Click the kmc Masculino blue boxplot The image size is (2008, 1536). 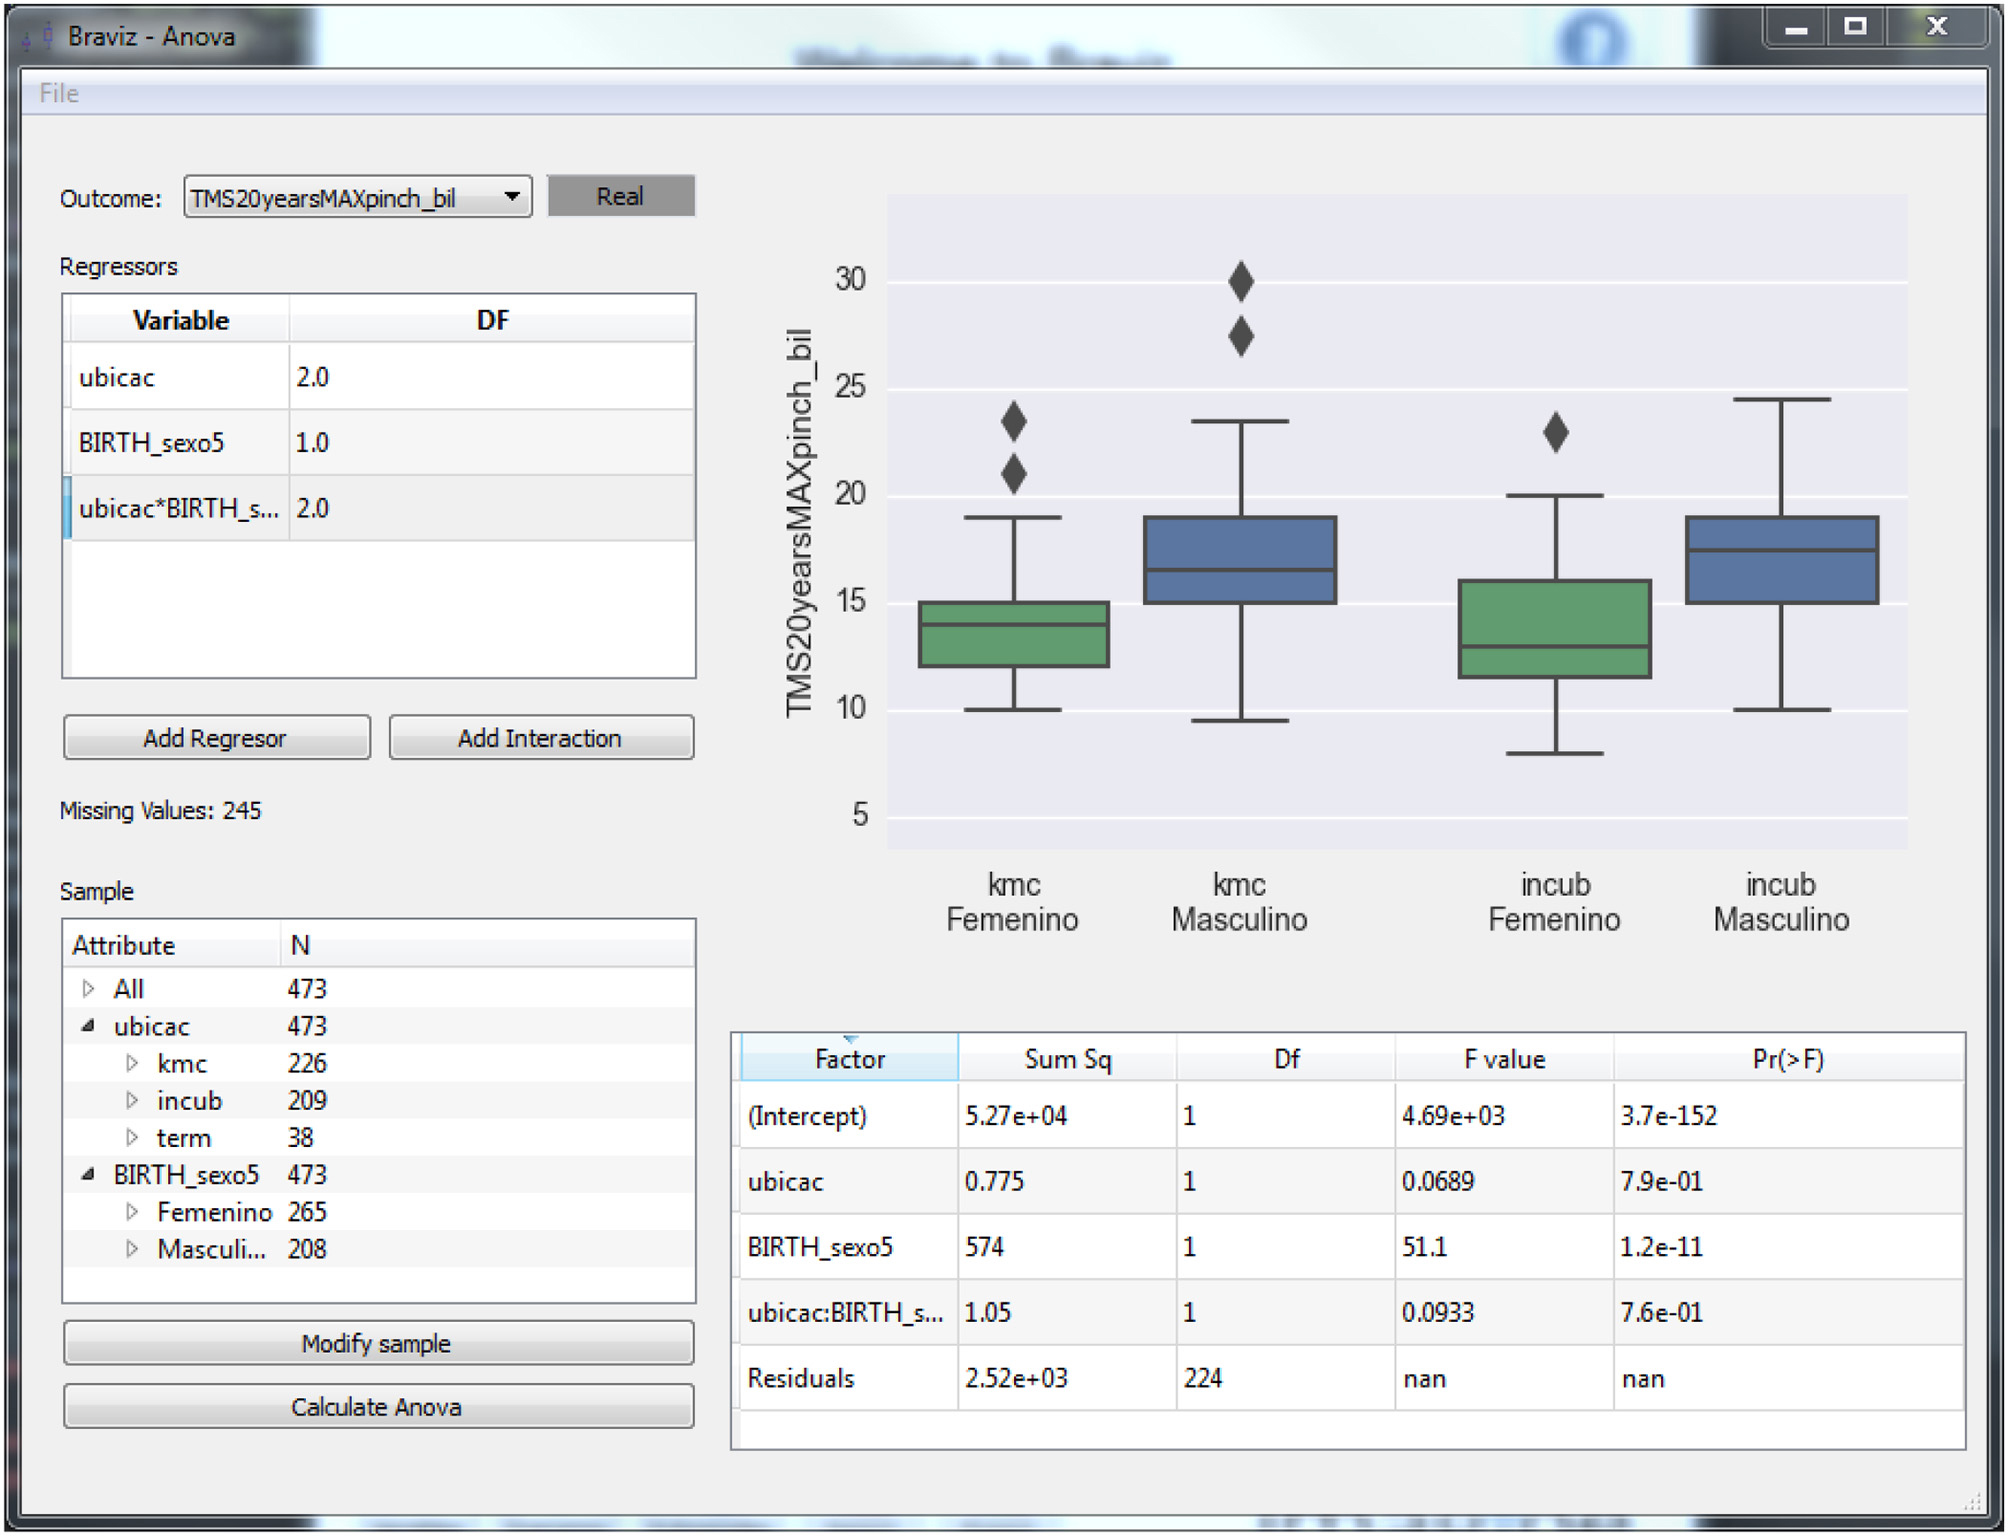tap(1240, 560)
